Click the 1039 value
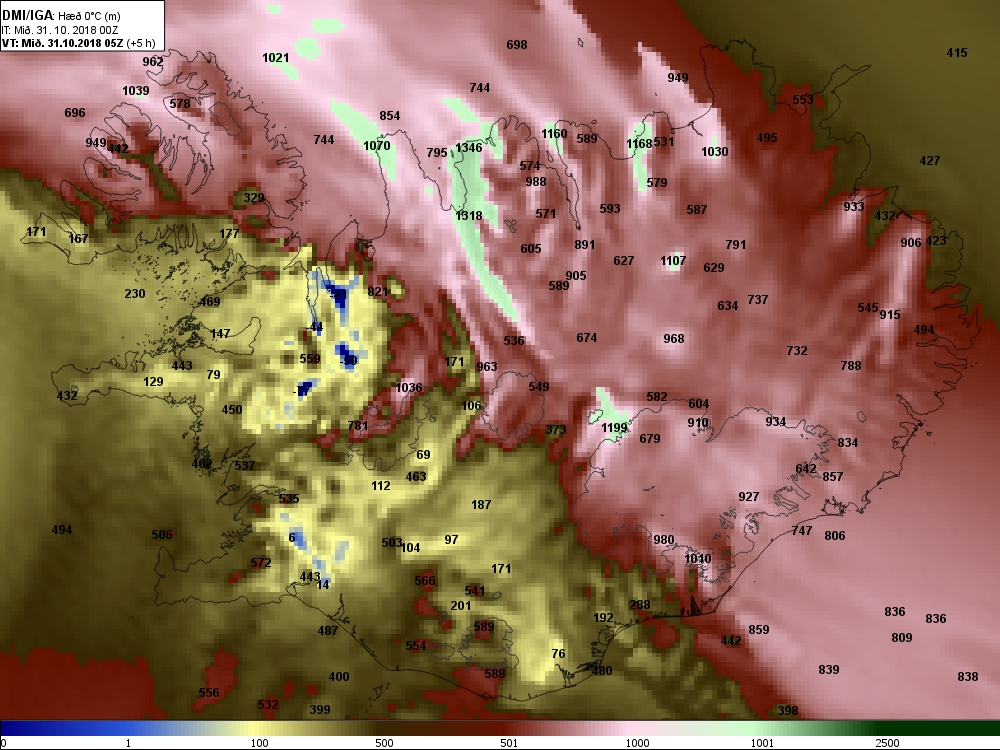This screenshot has height=750, width=1000. coord(135,91)
